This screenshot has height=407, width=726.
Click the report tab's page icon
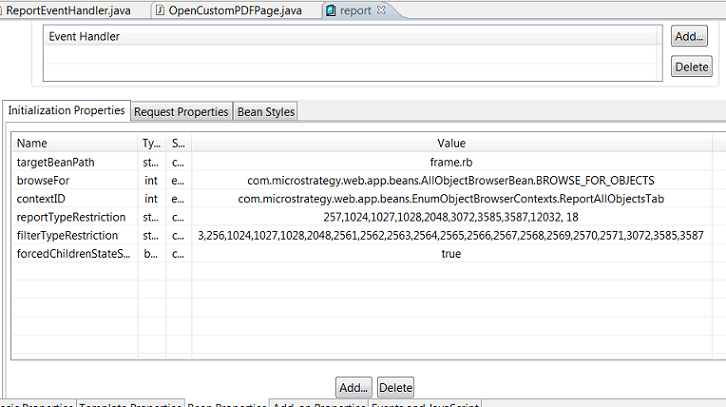pyautogui.click(x=331, y=10)
